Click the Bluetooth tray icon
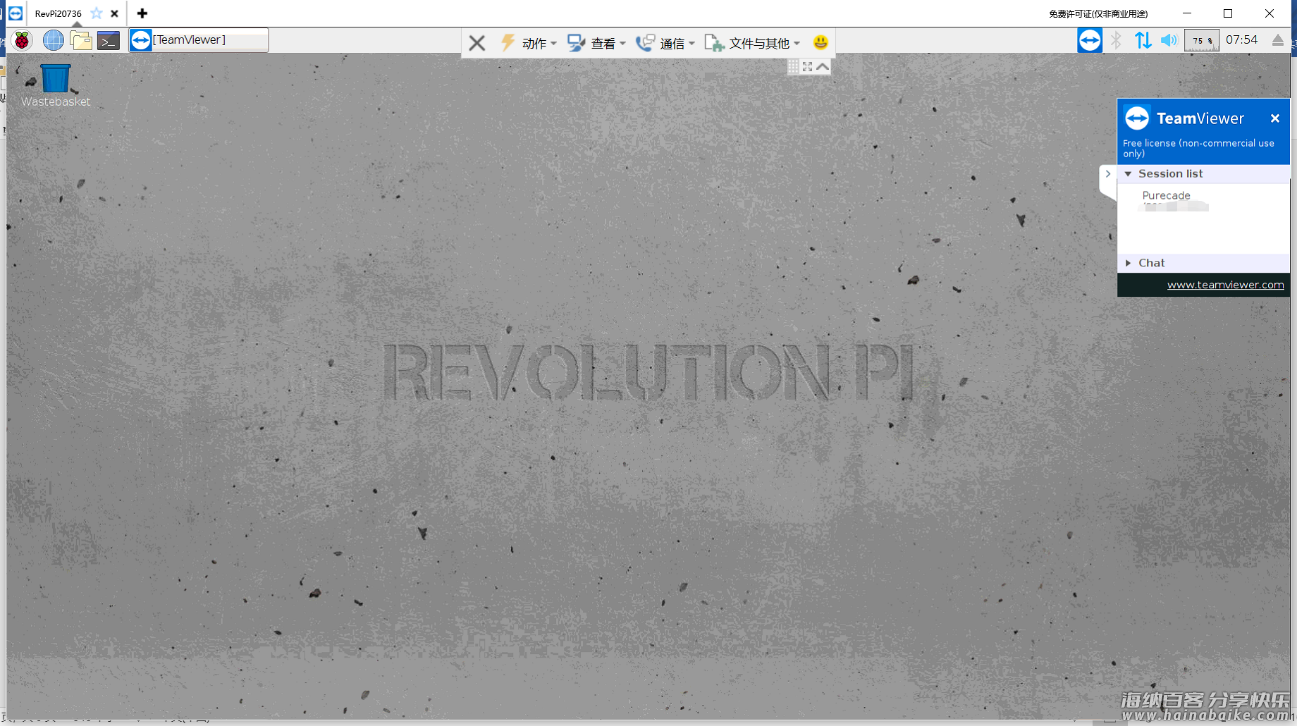The width and height of the screenshot is (1297, 726). pyautogui.click(x=1117, y=40)
